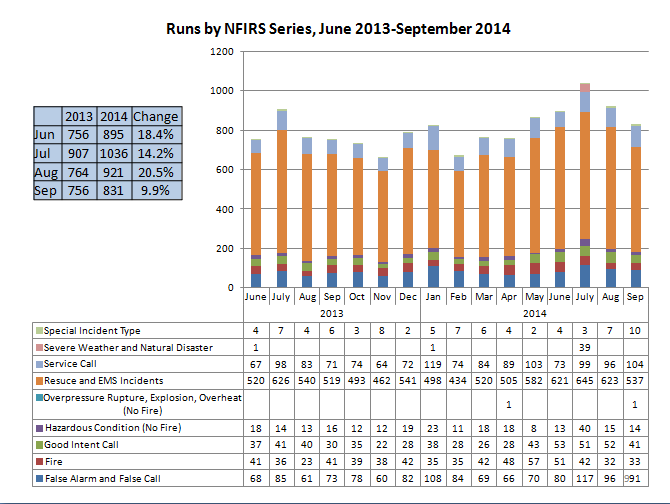Click the '2013' year label under the axis
Image resolution: width=670 pixels, height=504 pixels.
(x=332, y=314)
